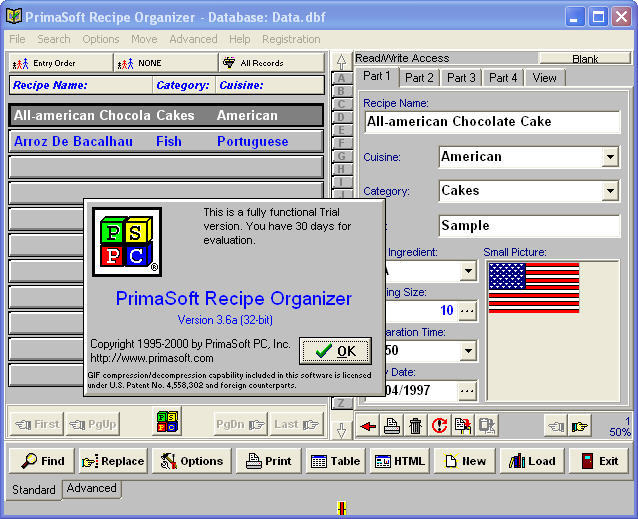Viewport: 638px width, 519px height.
Task: Click the All Records filter button
Action: (x=272, y=63)
